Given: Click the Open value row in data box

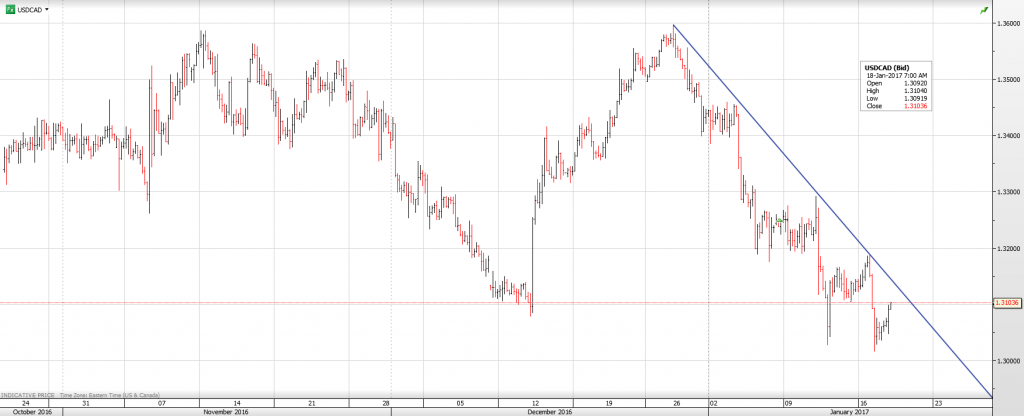Looking at the screenshot, I should click(x=896, y=83).
